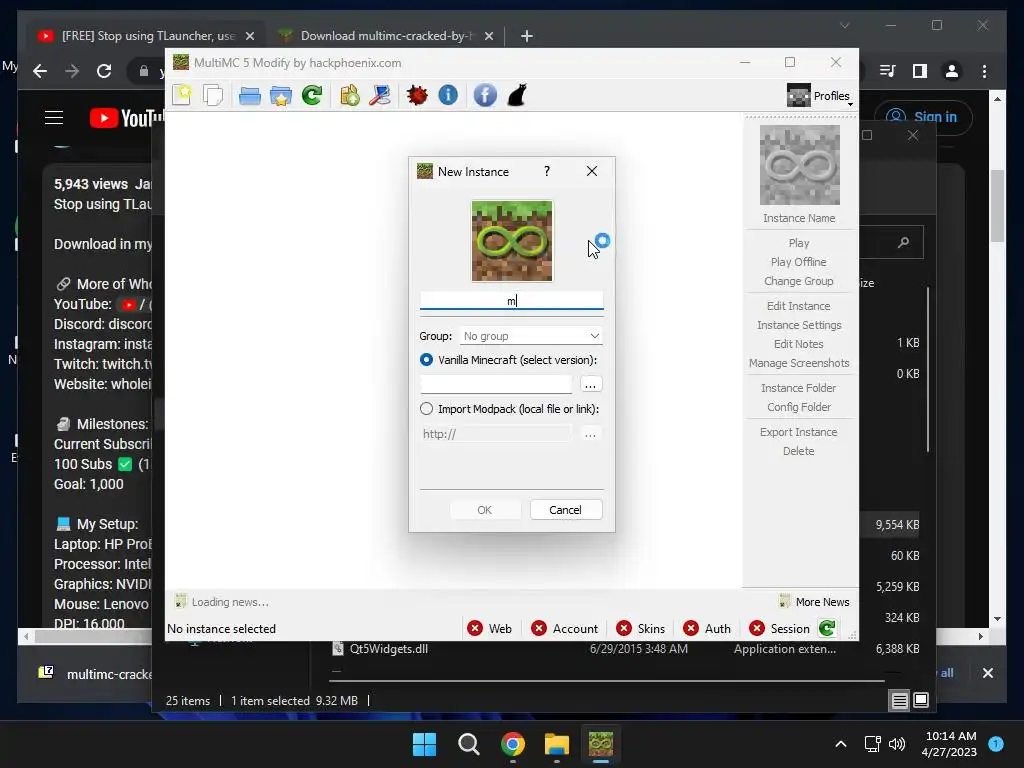Image resolution: width=1024 pixels, height=768 pixels.
Task: Open the blue About info icon
Action: (448, 95)
